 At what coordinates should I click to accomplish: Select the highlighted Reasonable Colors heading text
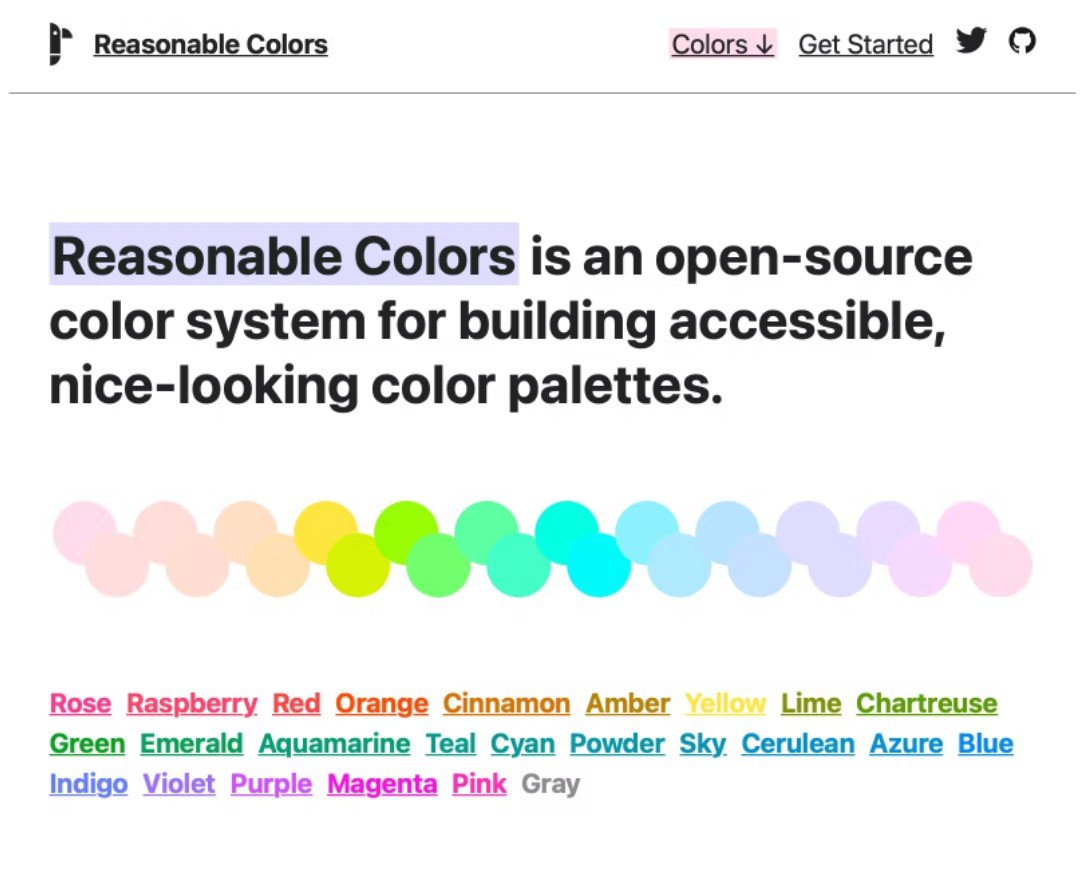[285, 255]
